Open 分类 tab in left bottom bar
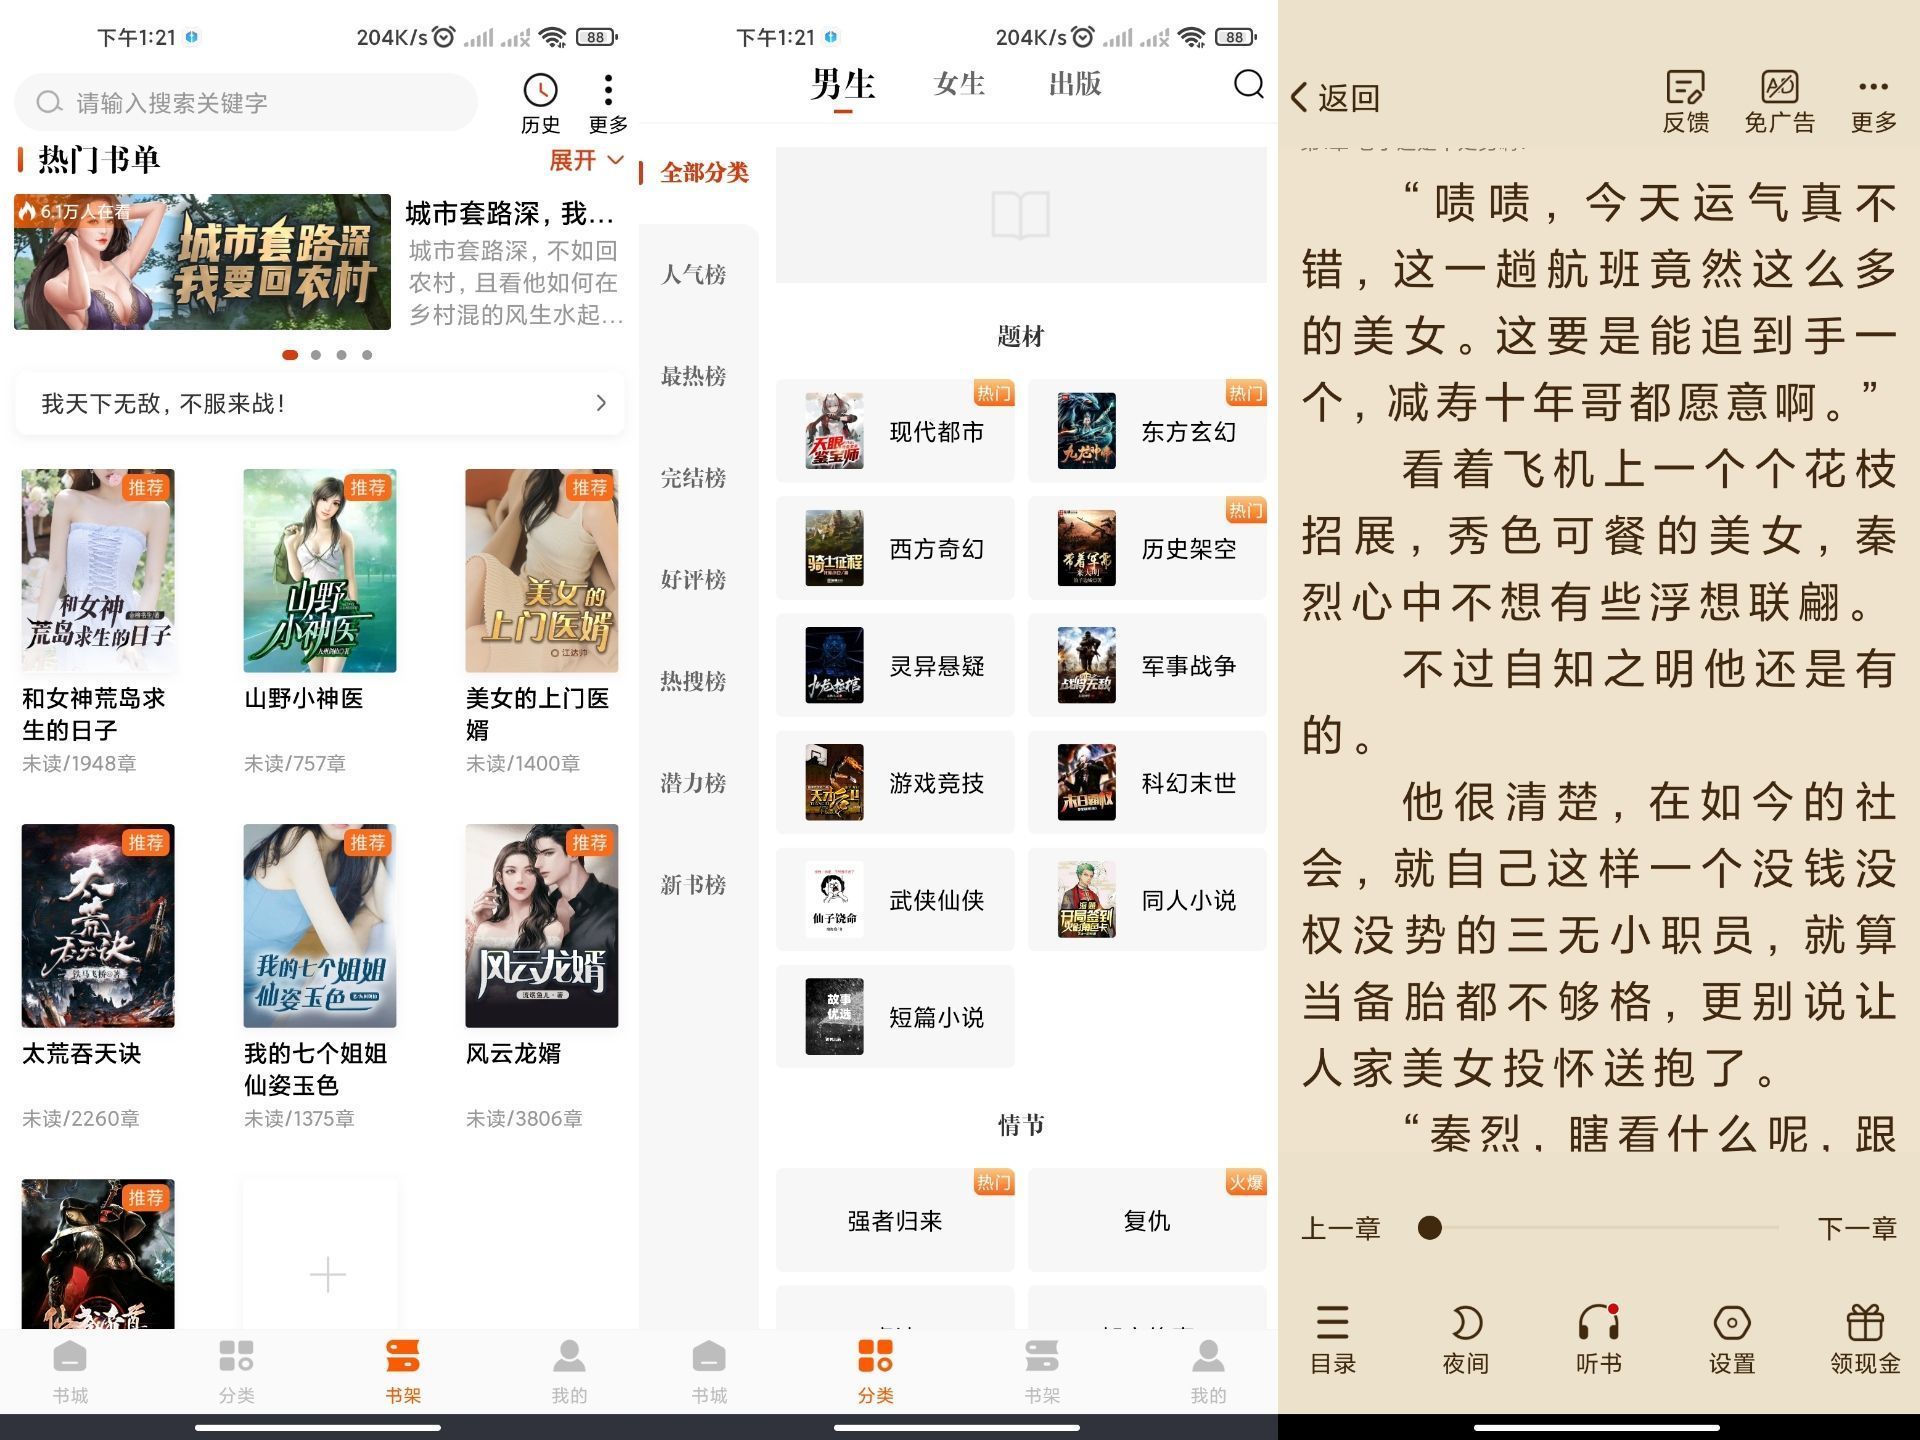 pyautogui.click(x=236, y=1372)
